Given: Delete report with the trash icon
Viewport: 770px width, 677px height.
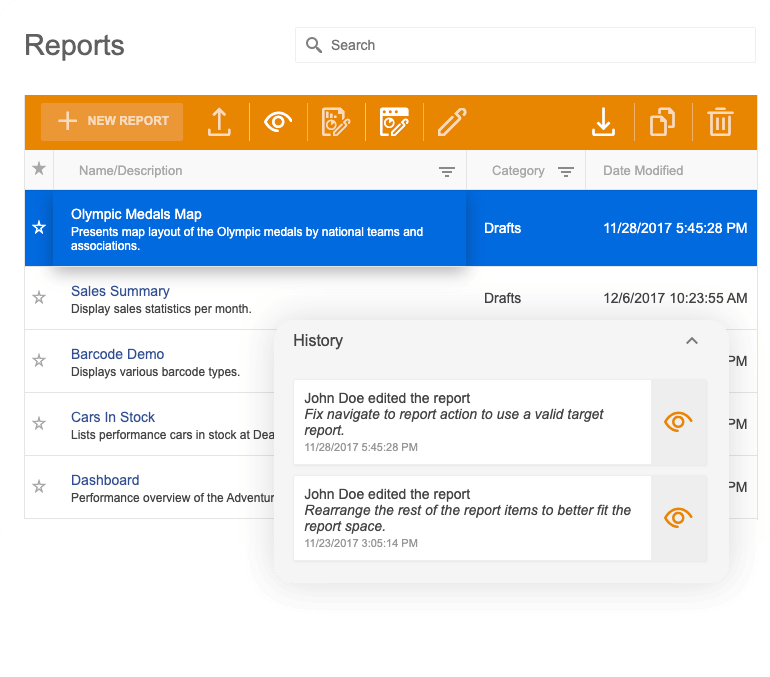Looking at the screenshot, I should [x=720, y=122].
